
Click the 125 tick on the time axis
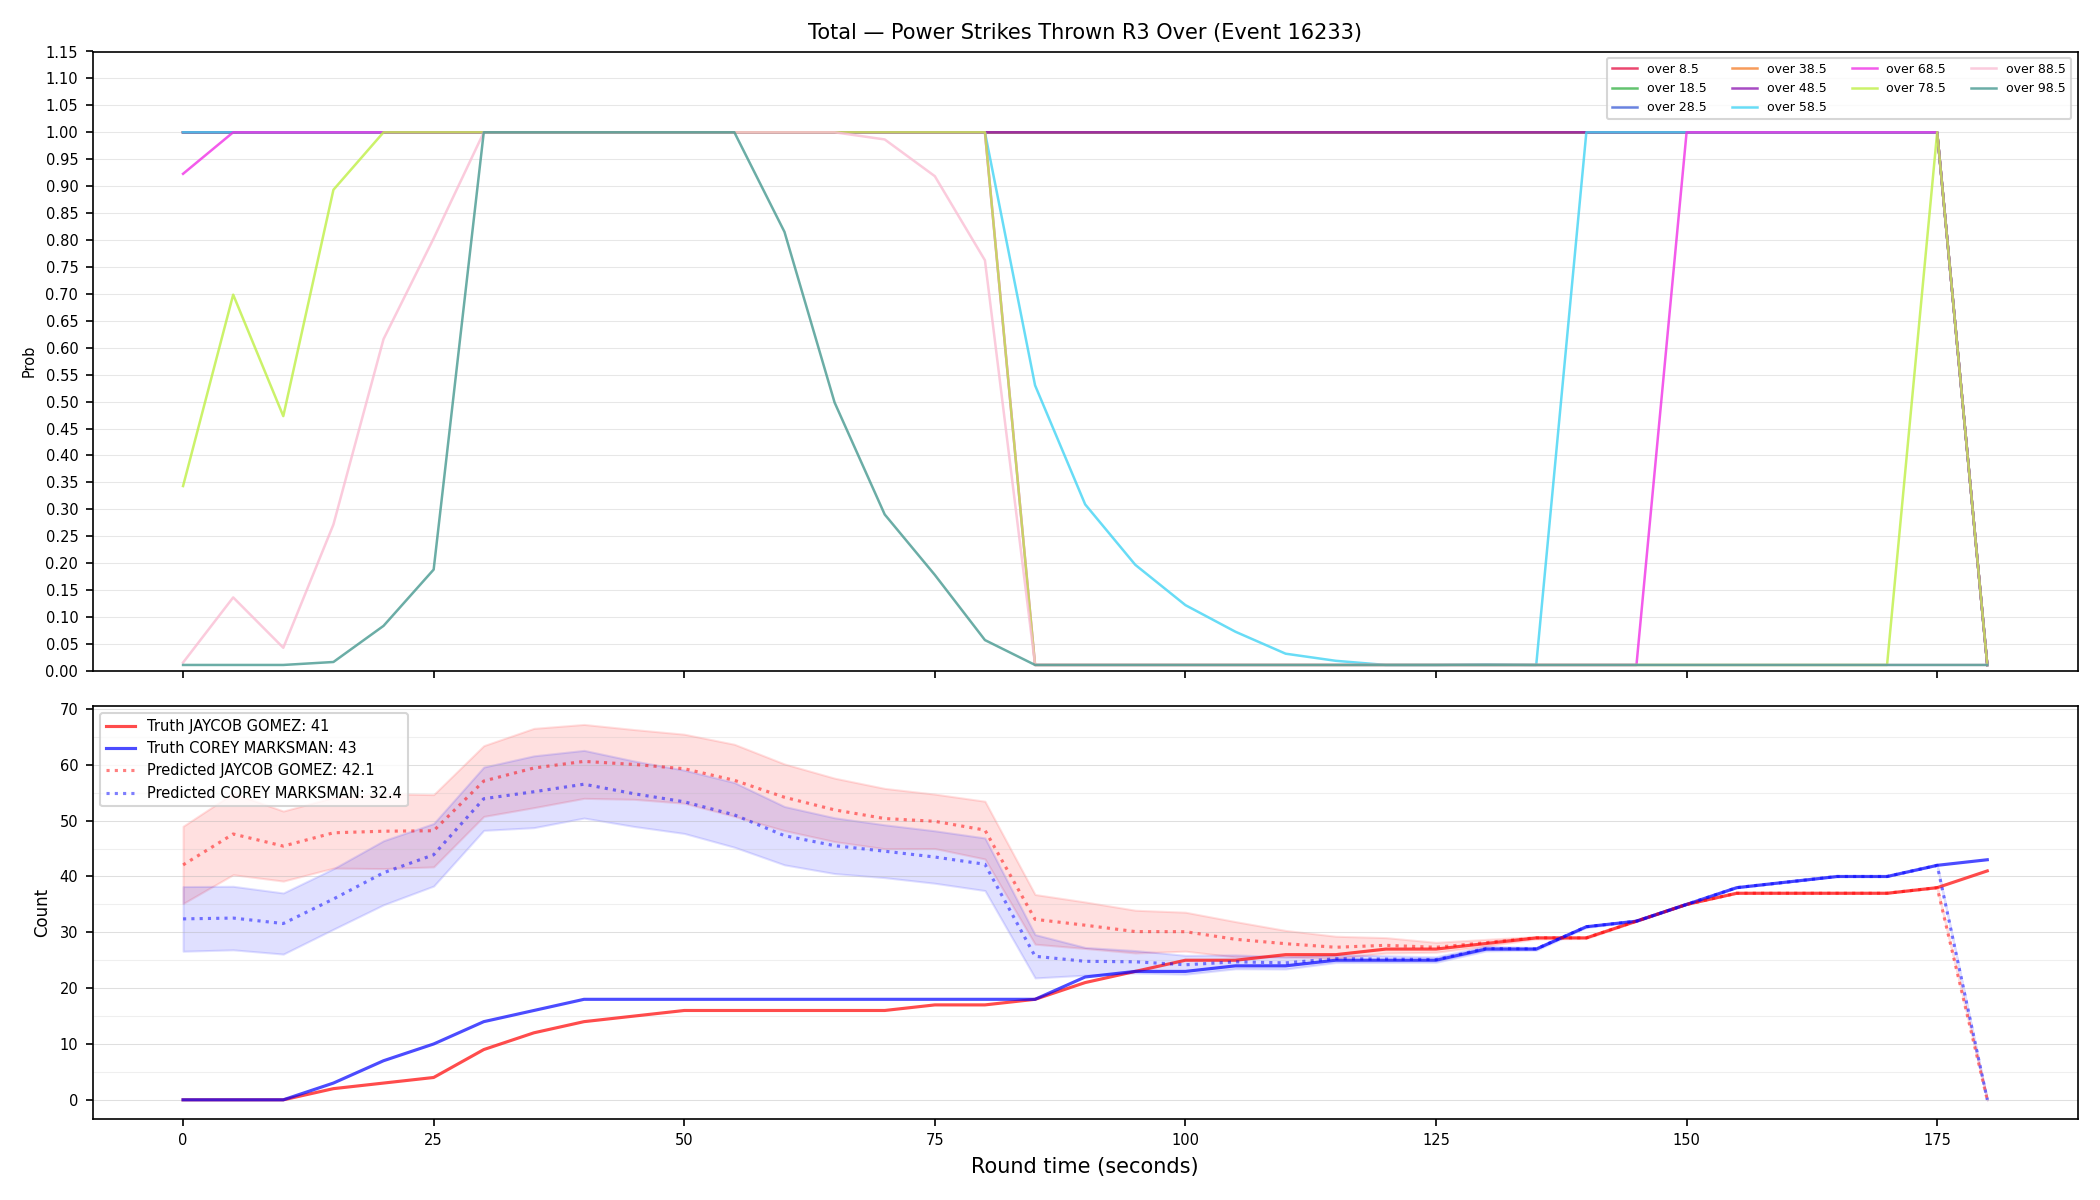coord(1436,1138)
